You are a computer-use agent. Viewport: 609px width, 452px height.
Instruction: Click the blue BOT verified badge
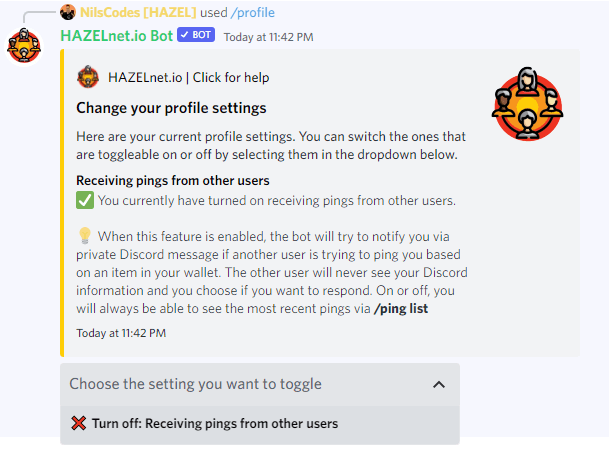pos(196,35)
